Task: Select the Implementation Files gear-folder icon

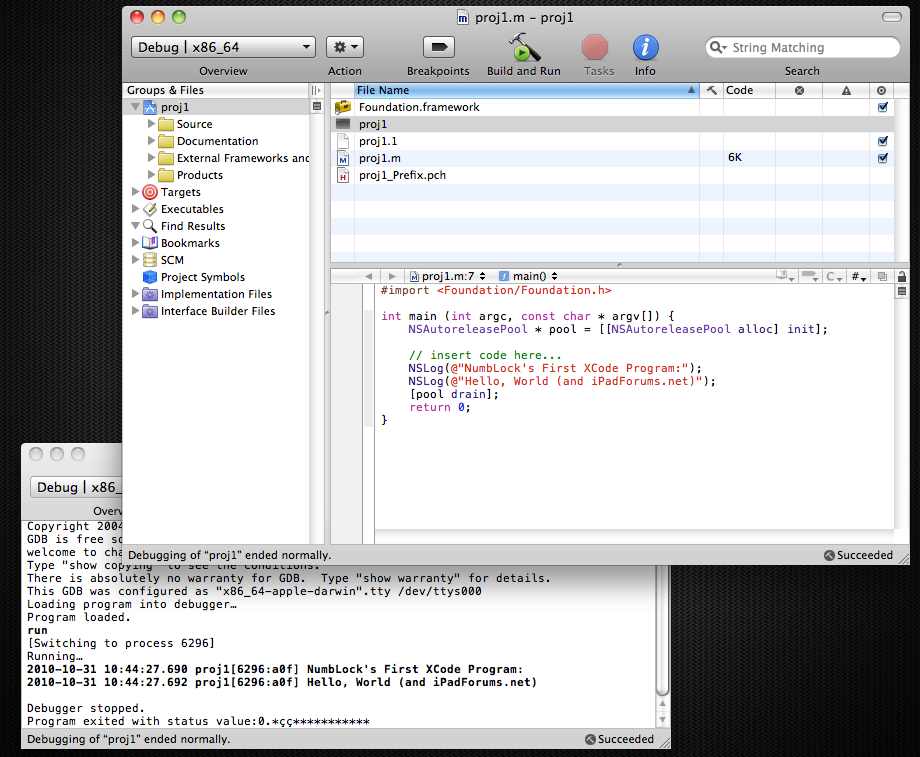Action: 150,294
